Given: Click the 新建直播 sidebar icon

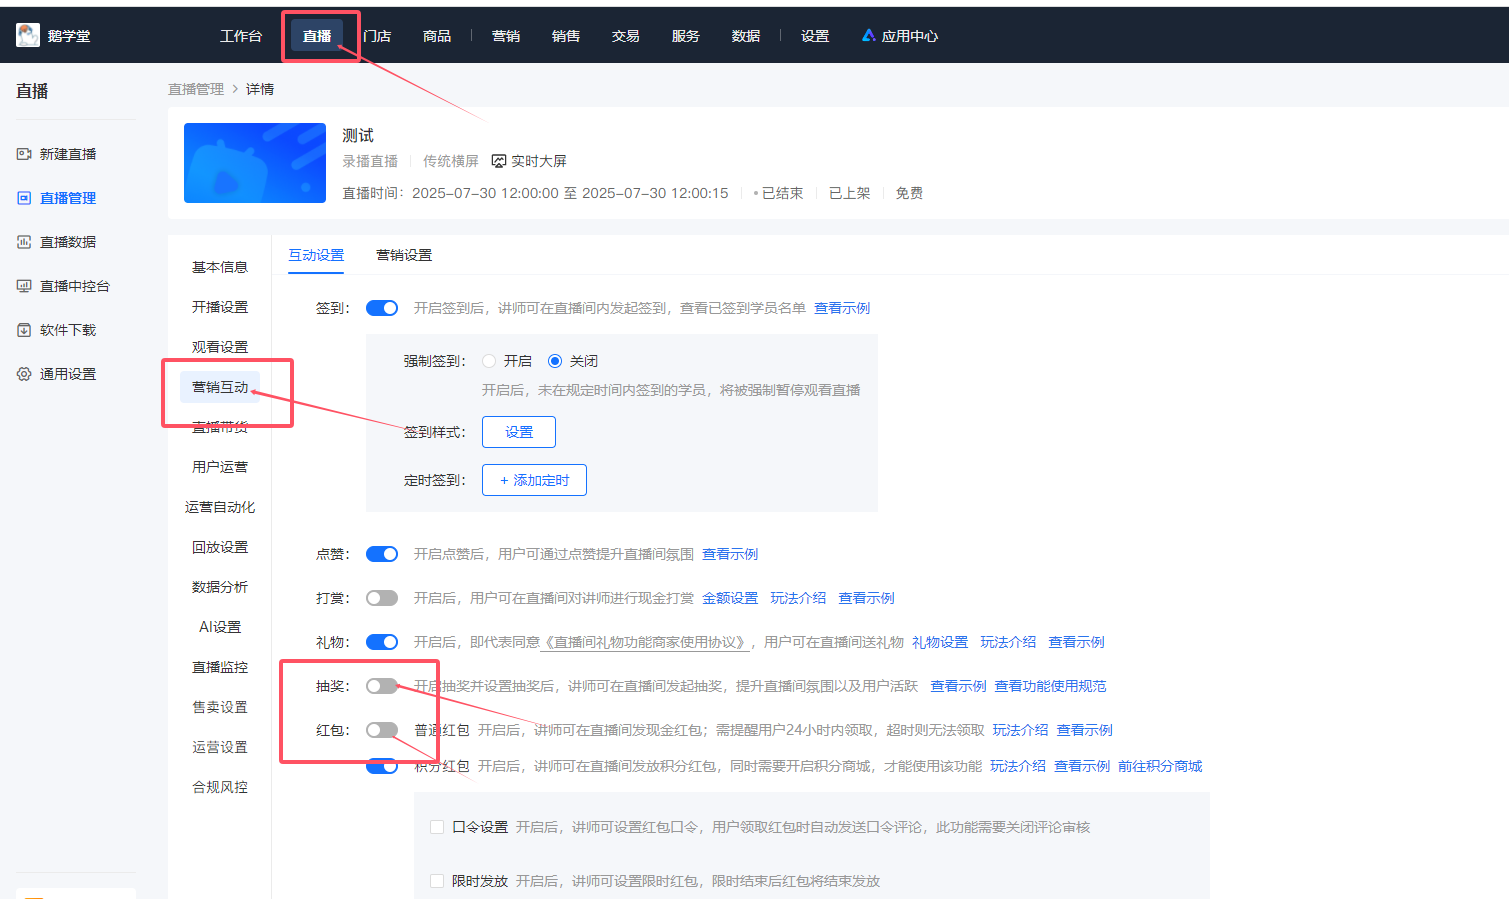Looking at the screenshot, I should click(24, 154).
